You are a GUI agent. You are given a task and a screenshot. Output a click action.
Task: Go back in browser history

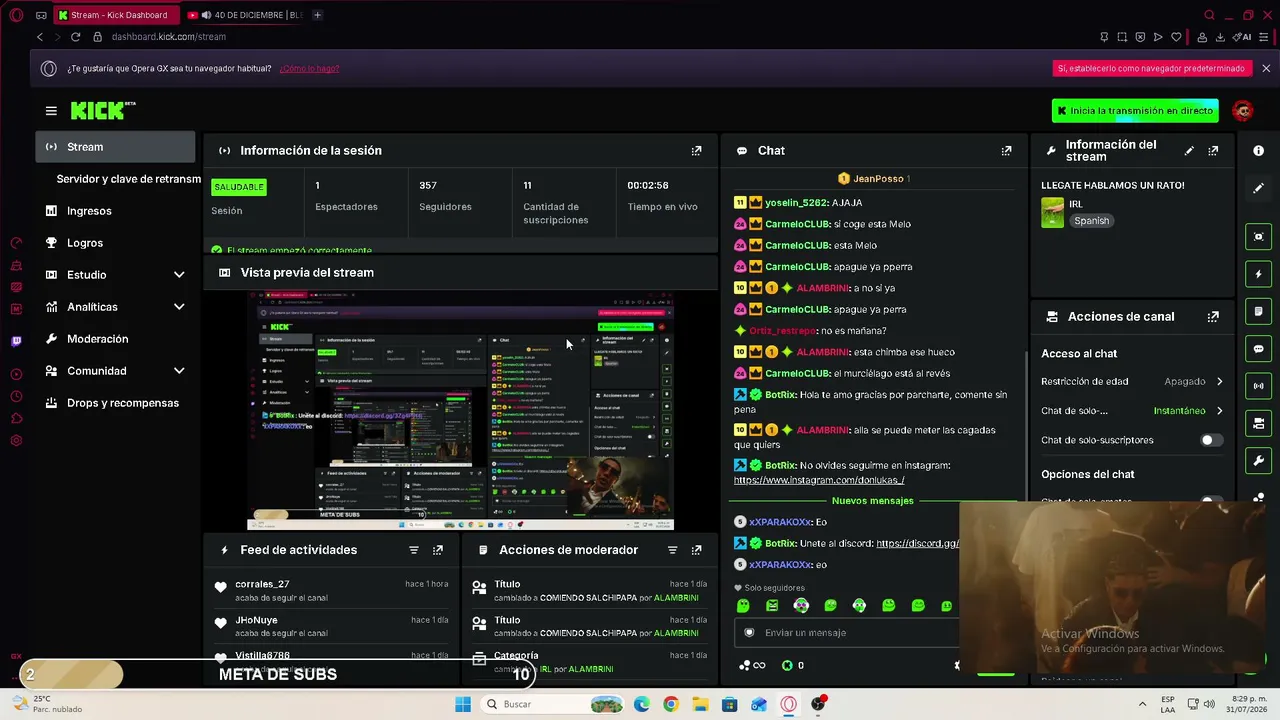coord(40,37)
